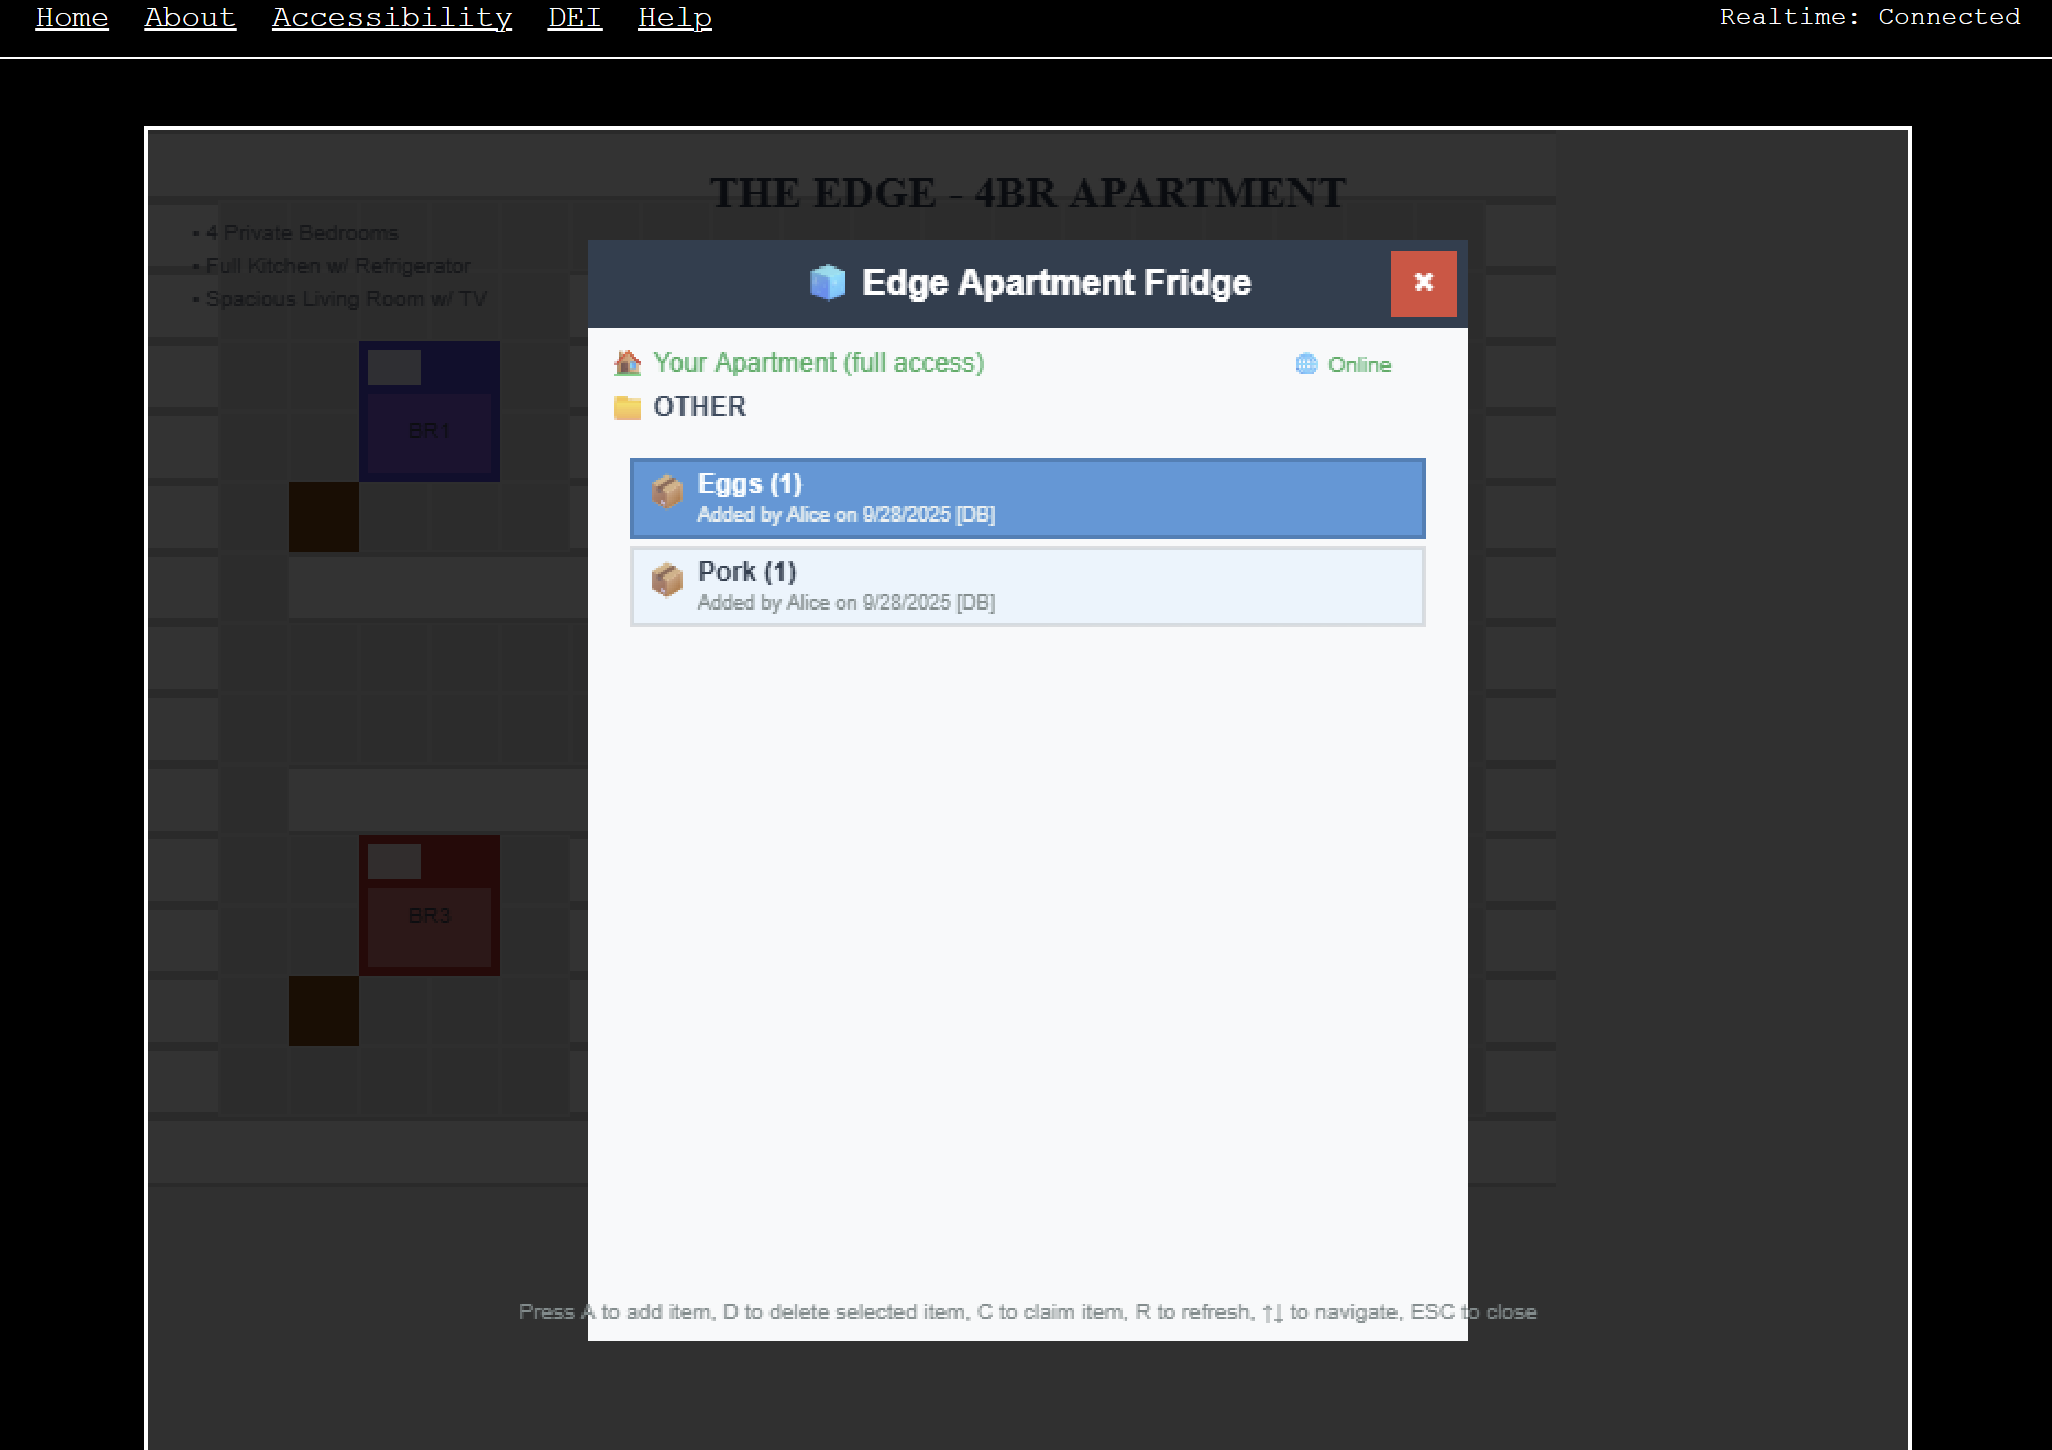Viewport: 2052px width, 1450px height.
Task: Click the package icon next to Pork
Action: 667,579
